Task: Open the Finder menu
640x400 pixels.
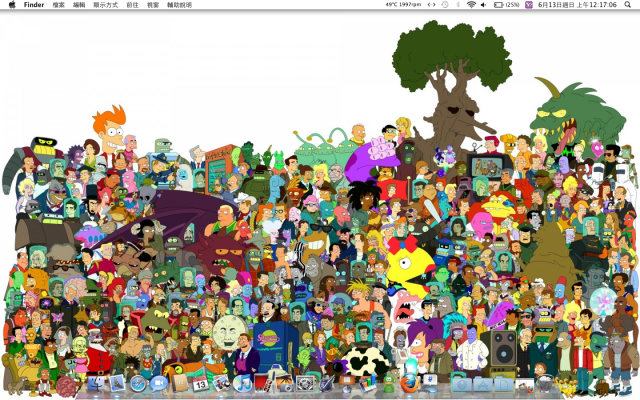Action: (33, 5)
